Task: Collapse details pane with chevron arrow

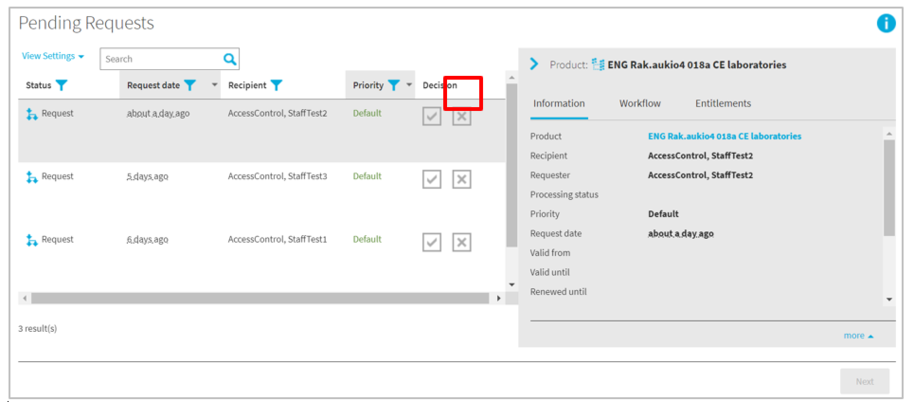Action: pyautogui.click(x=534, y=64)
